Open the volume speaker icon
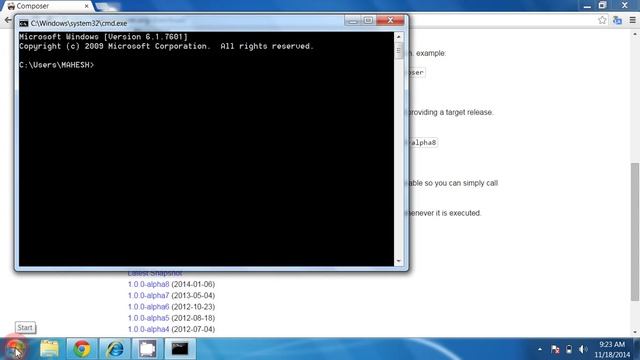This screenshot has width=640, height=360. [583, 349]
